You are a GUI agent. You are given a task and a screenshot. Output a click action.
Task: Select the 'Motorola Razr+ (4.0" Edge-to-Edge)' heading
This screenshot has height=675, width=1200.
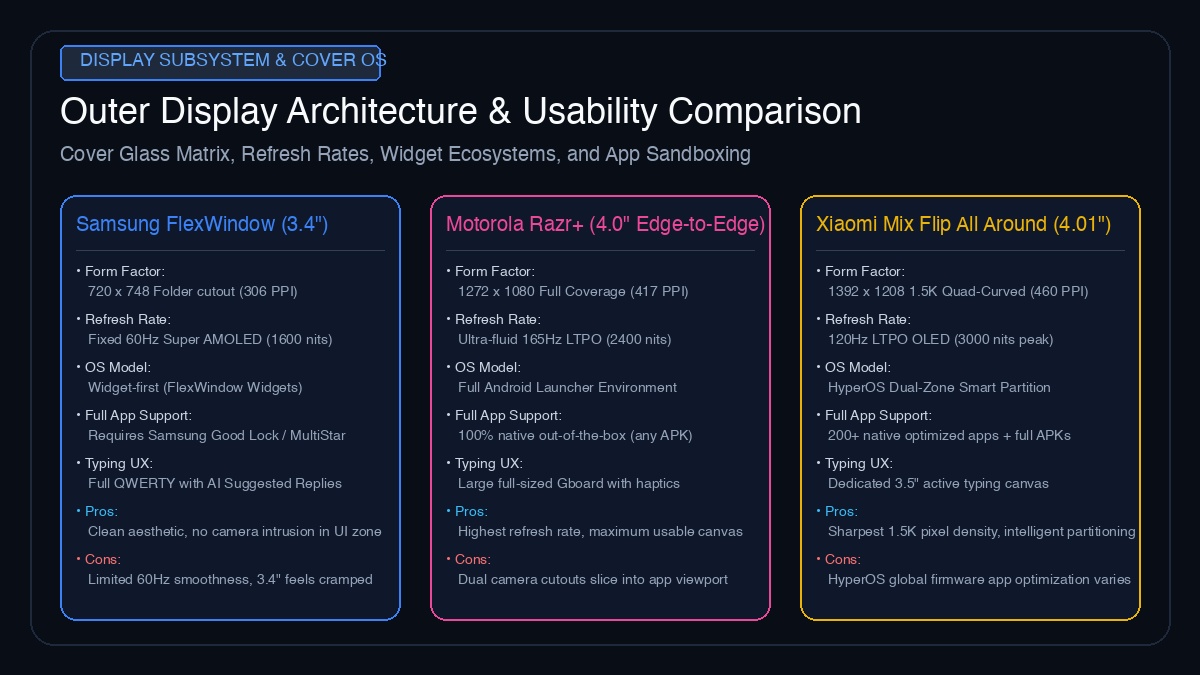pyautogui.click(x=606, y=224)
